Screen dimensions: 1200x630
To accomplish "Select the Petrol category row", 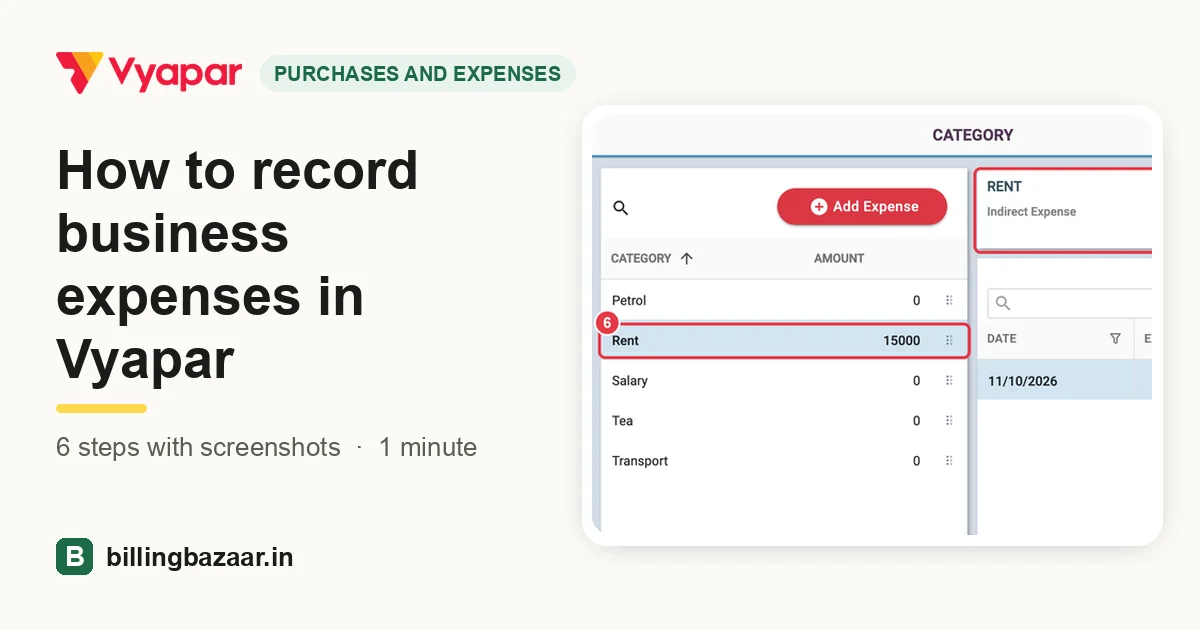I will [783, 300].
